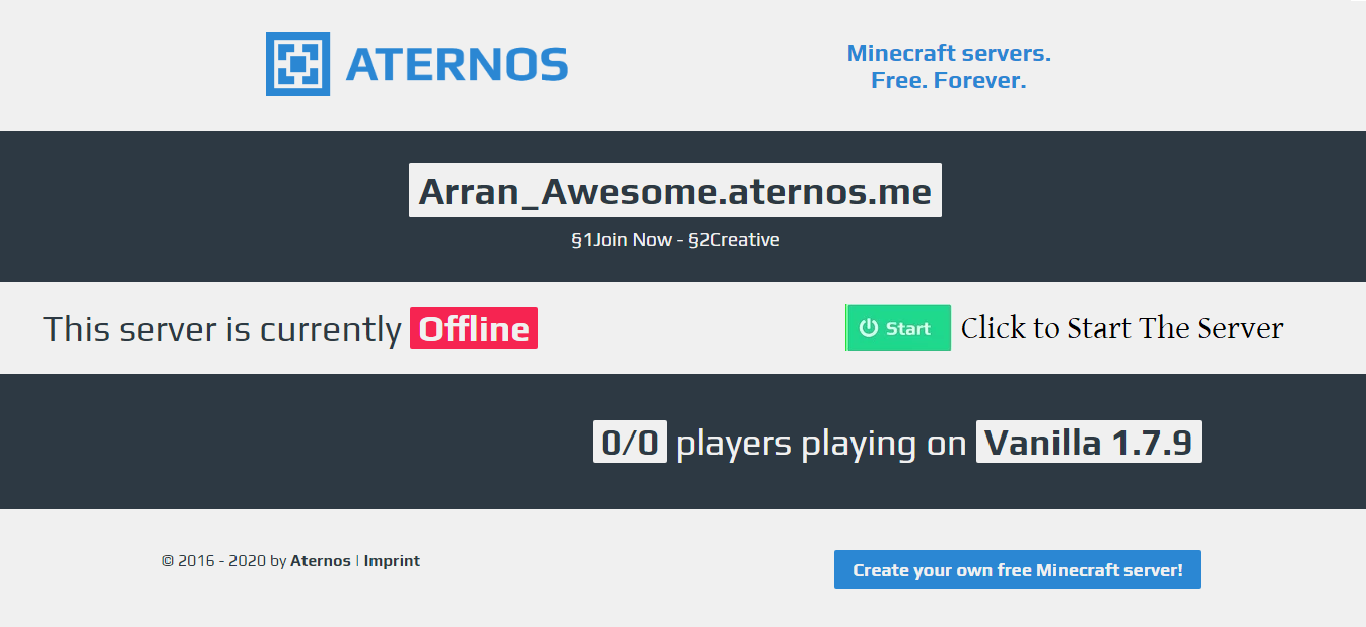Click the green Start server button

tap(898, 328)
